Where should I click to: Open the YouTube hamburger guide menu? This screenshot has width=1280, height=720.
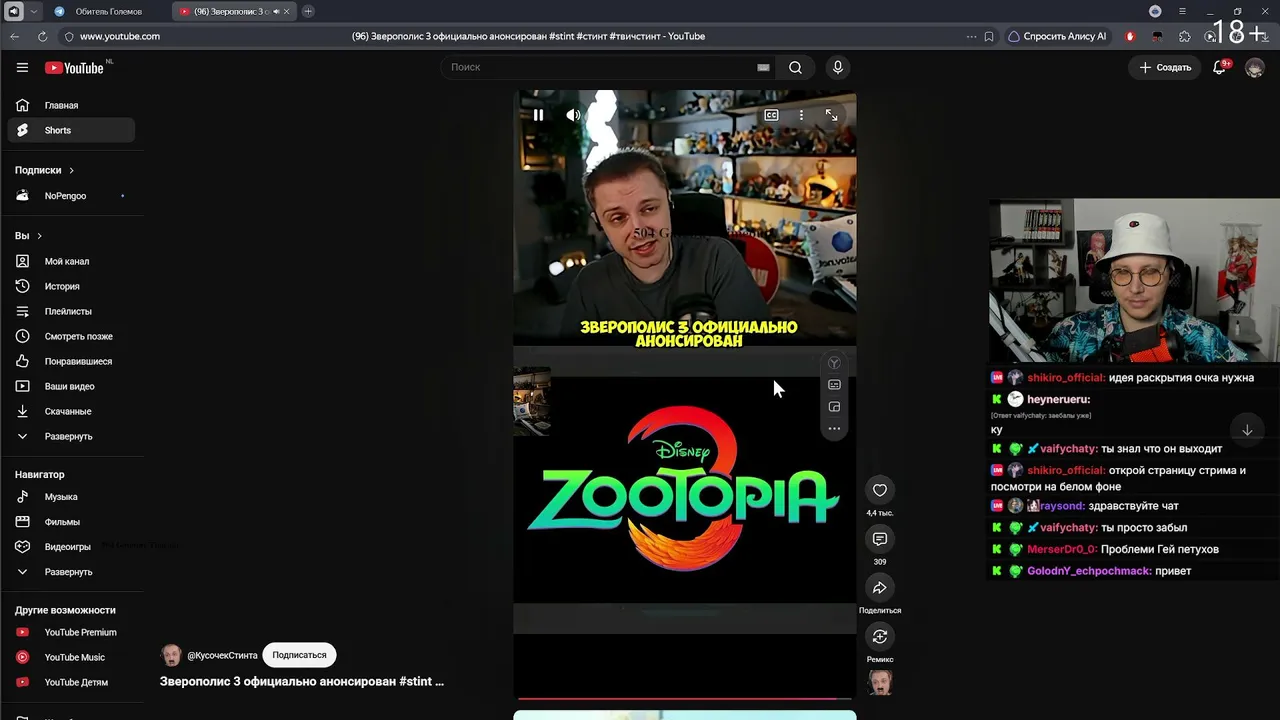pos(22,67)
